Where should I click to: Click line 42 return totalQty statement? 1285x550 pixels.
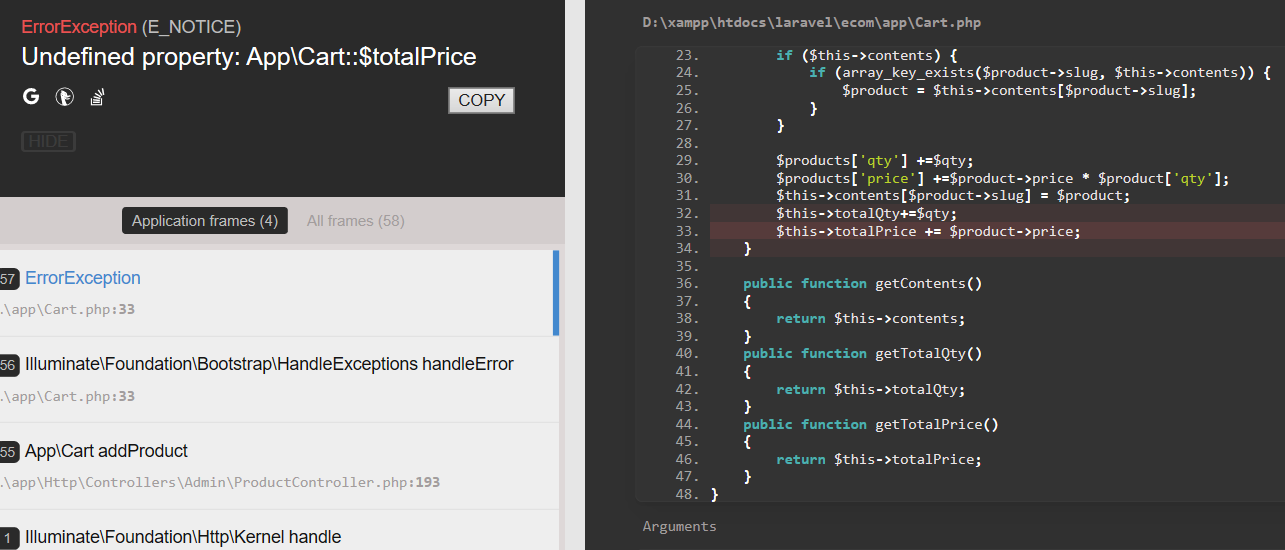click(x=871, y=389)
